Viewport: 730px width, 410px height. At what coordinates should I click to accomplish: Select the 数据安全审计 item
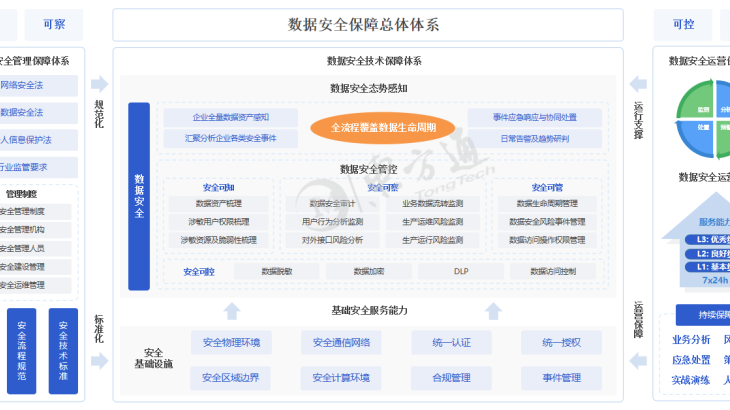click(x=326, y=203)
